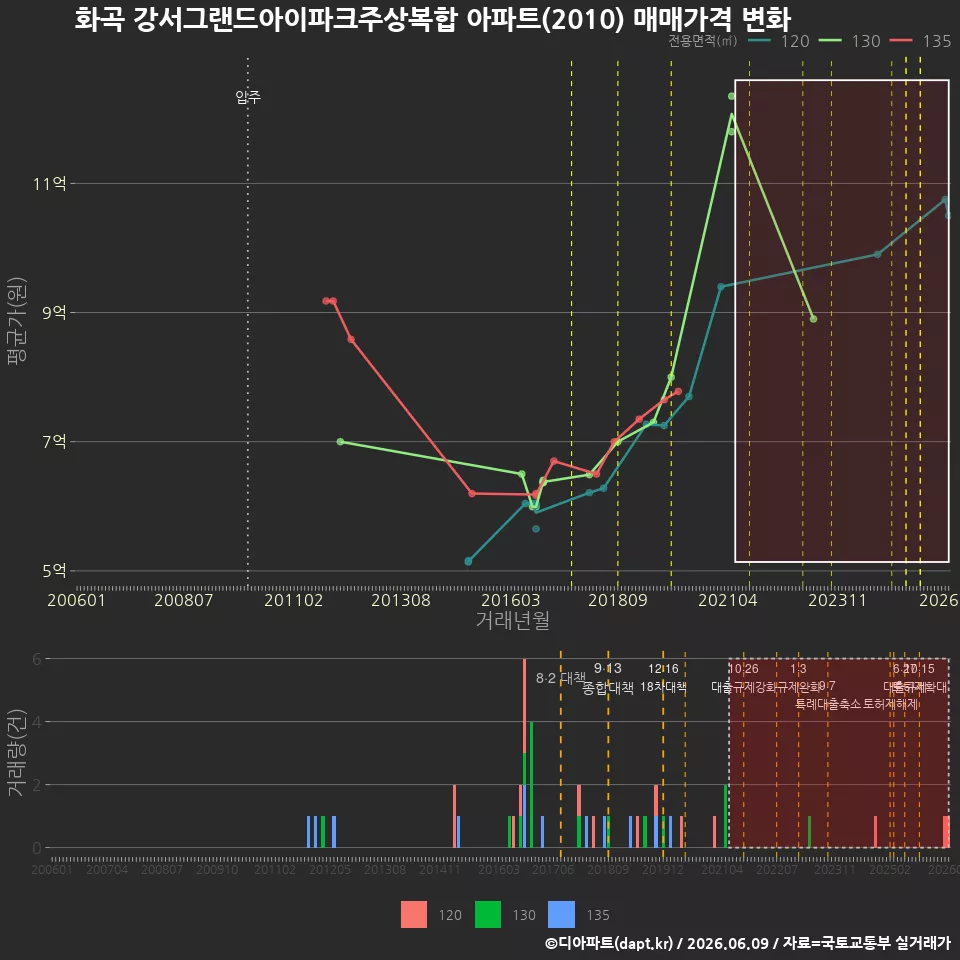The height and width of the screenshot is (960, 960).
Task: Click the red 120 swatch in the bottom legend
Action: click(414, 915)
